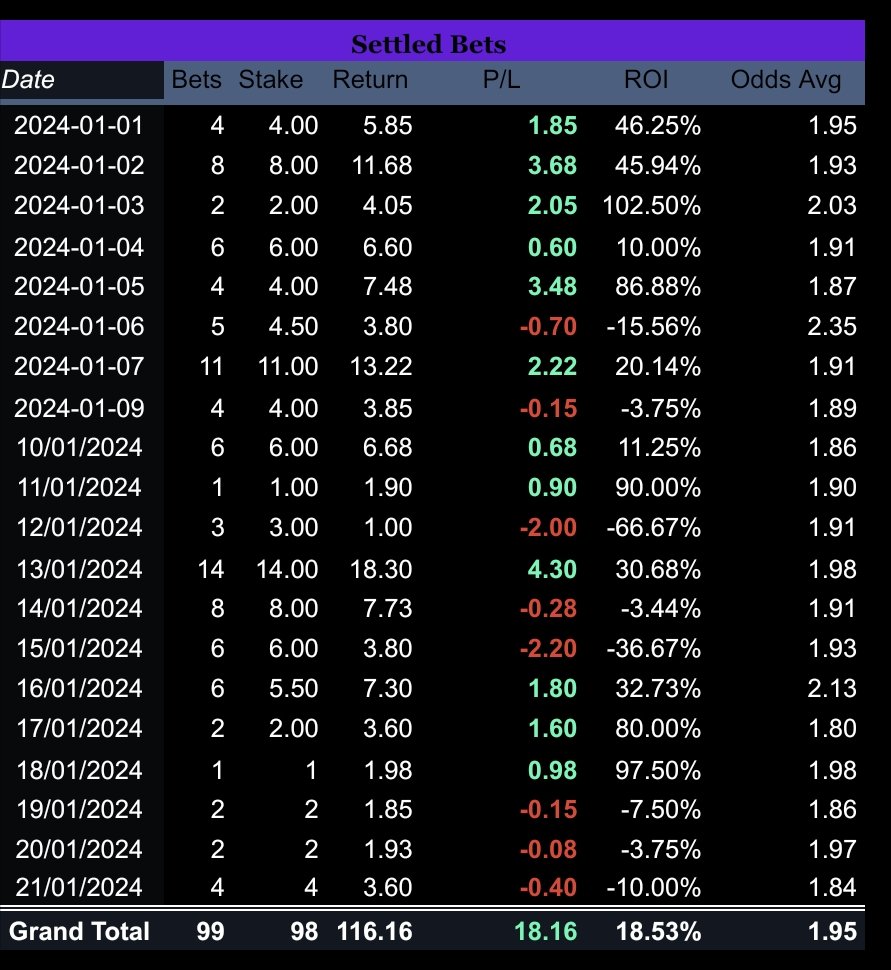Select the ROI column header

point(646,79)
